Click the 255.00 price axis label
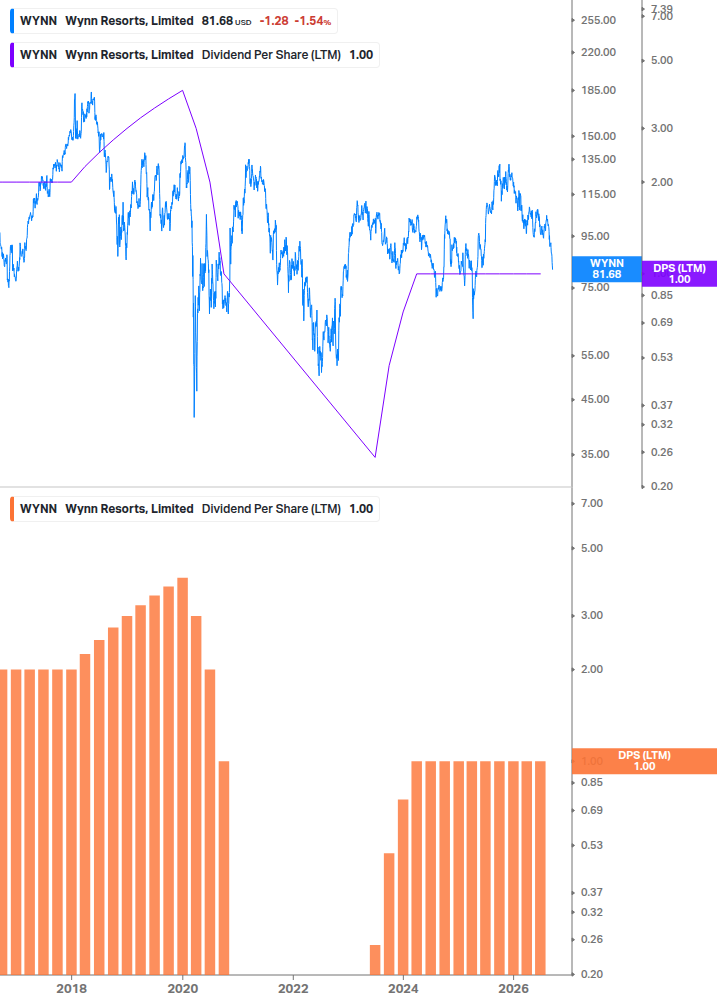717x1005 pixels. 598,20
